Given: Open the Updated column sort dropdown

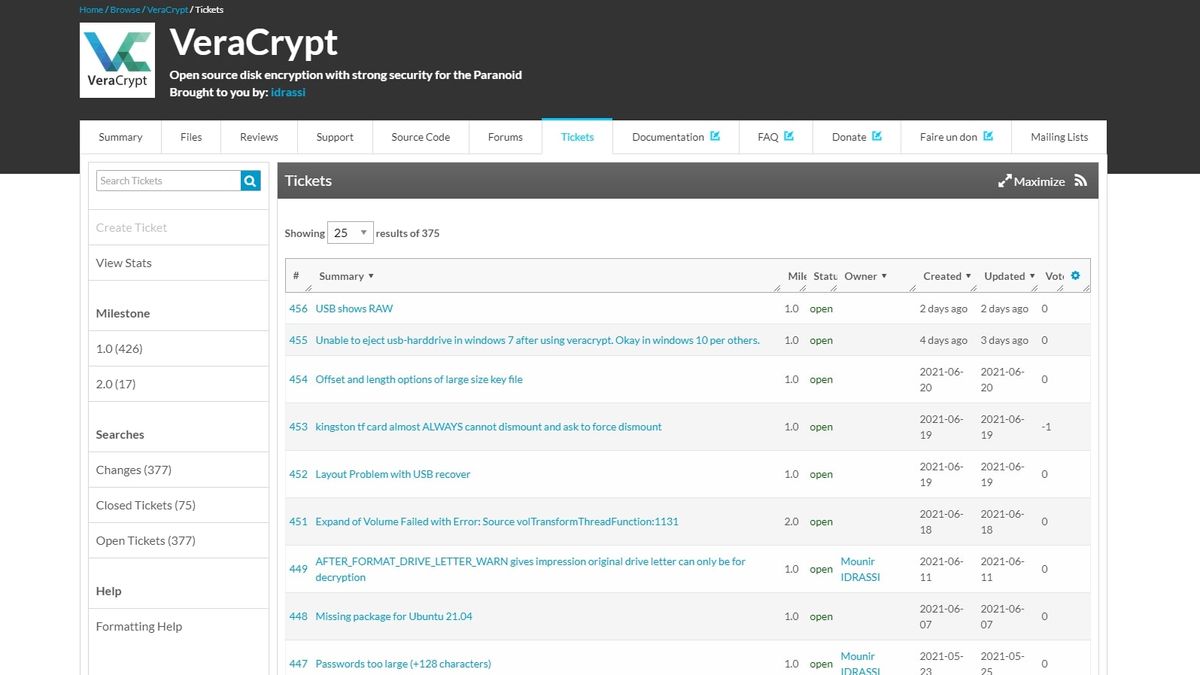Looking at the screenshot, I should (1032, 276).
